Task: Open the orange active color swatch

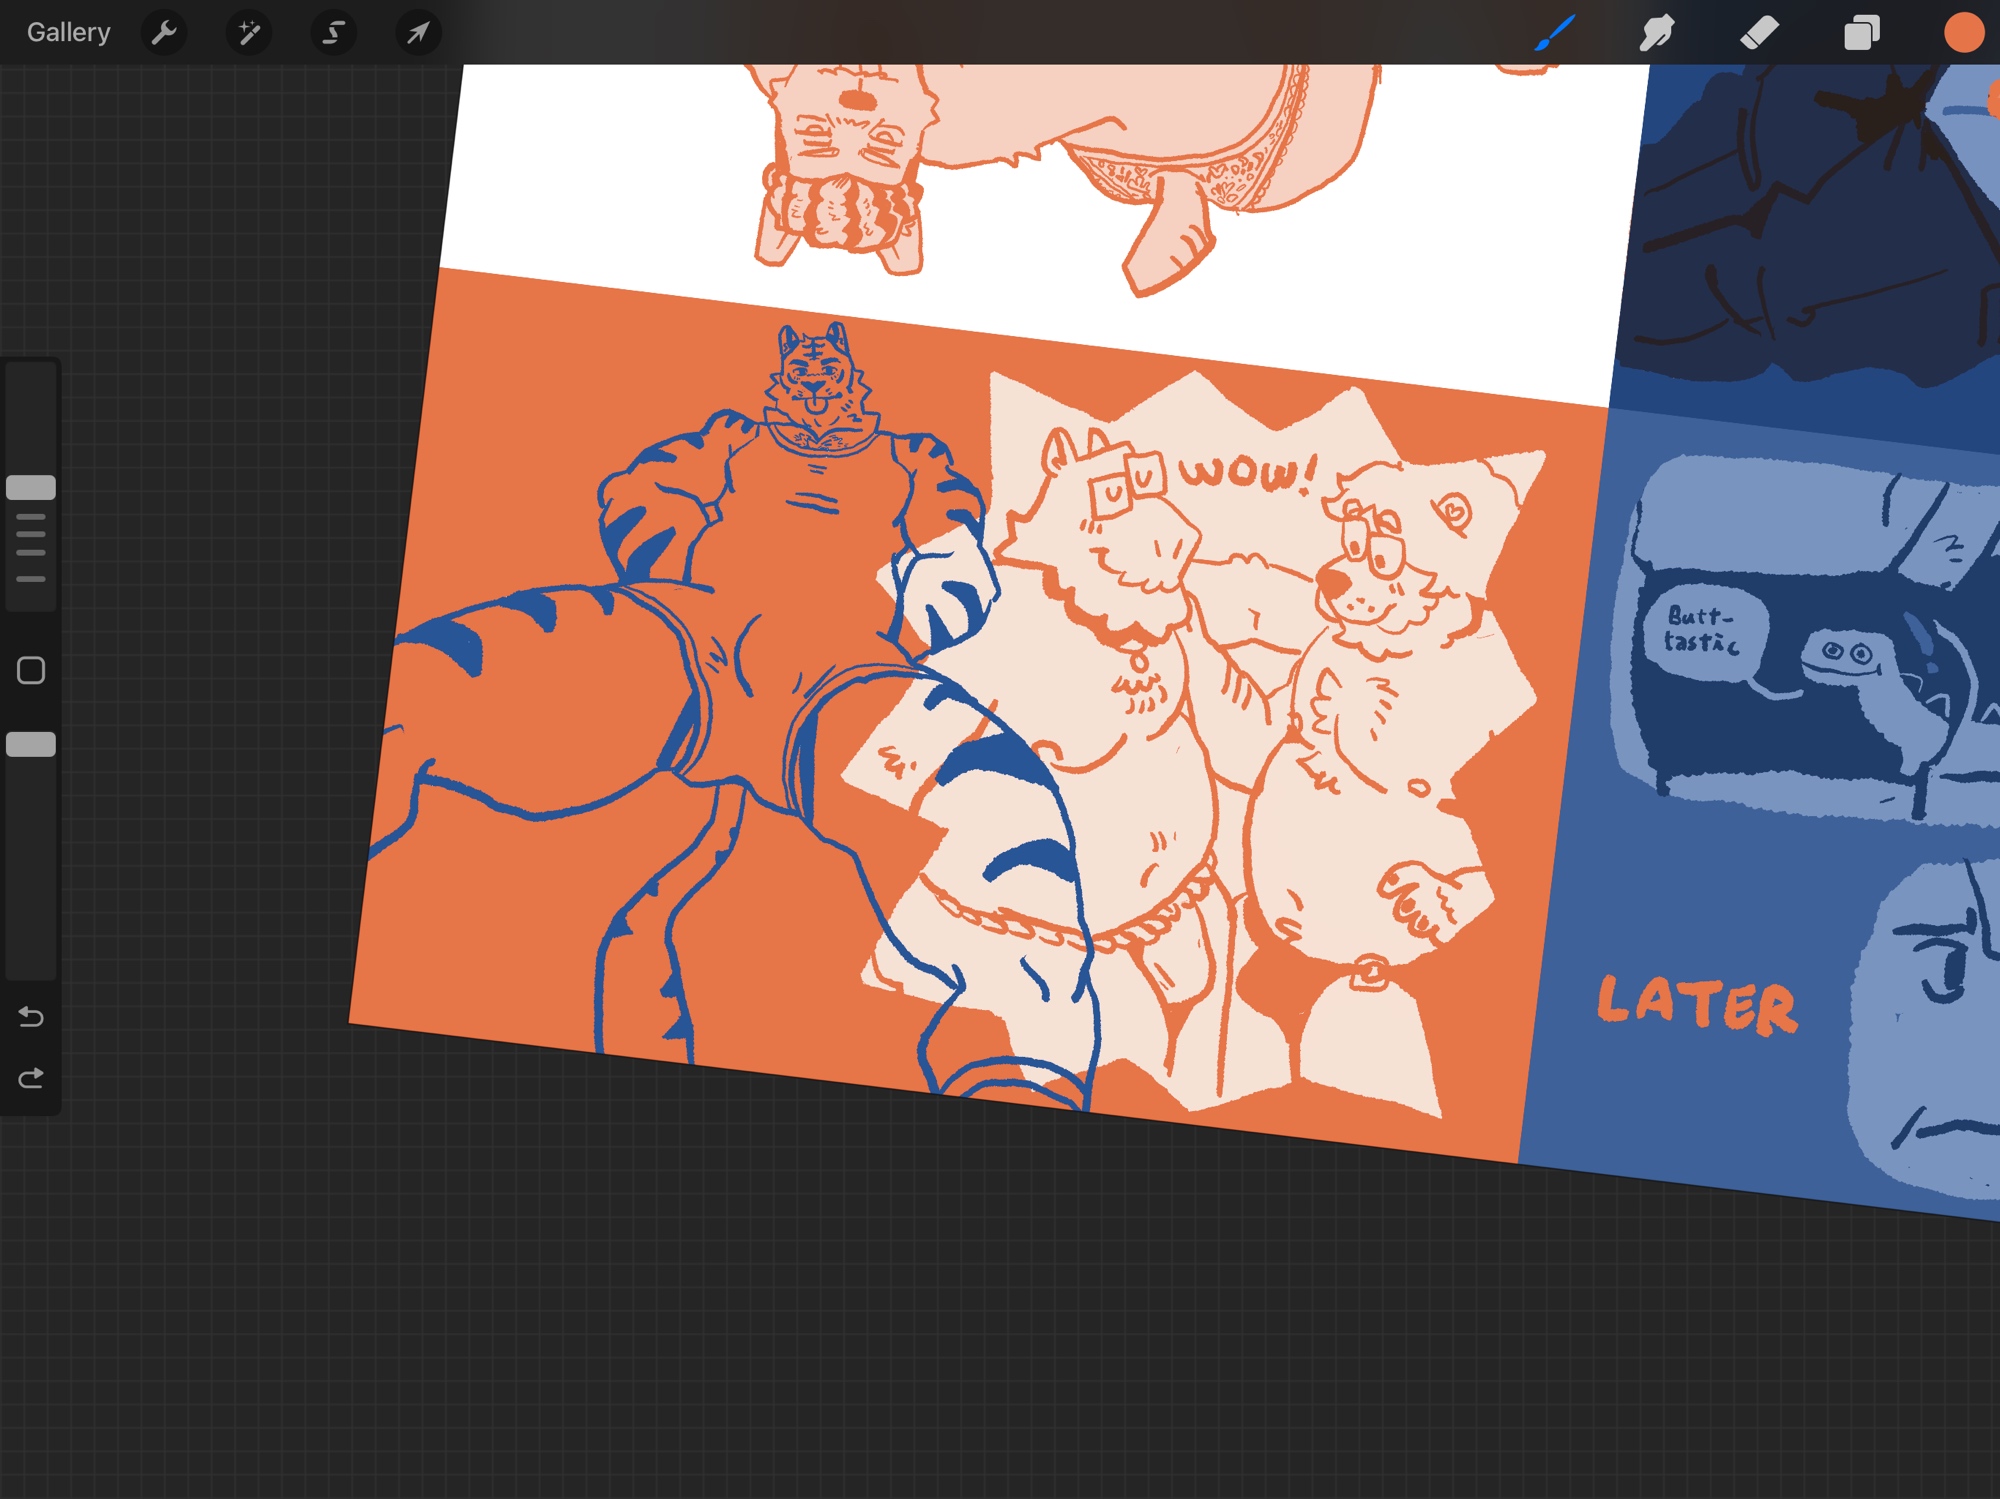Action: click(1963, 33)
